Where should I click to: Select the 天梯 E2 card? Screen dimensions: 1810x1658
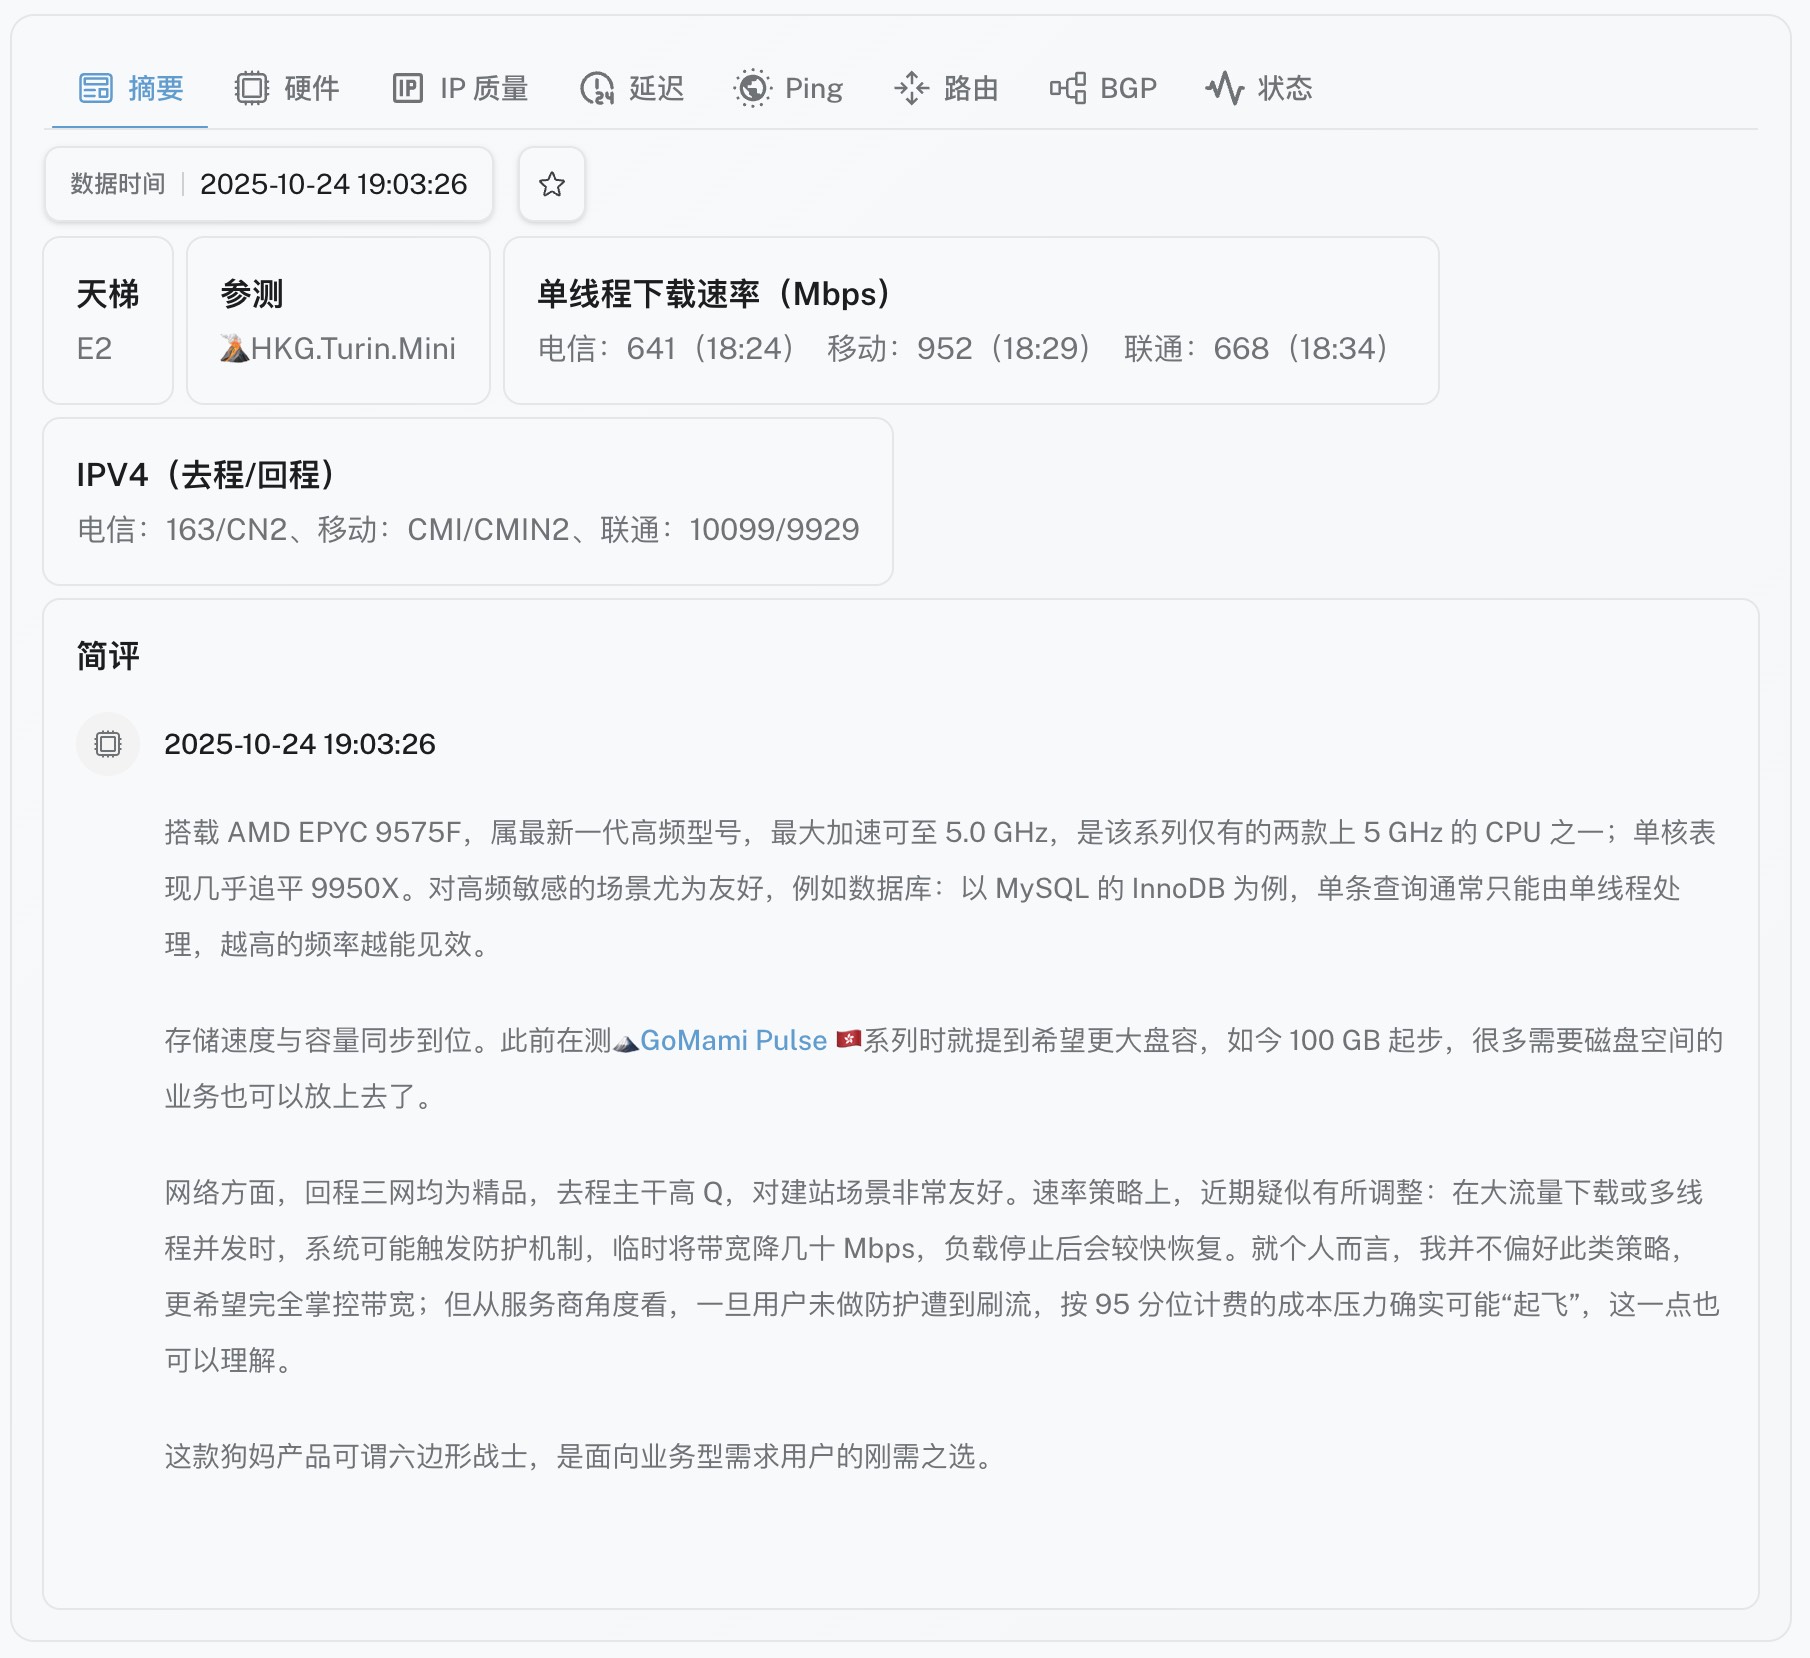tap(108, 321)
